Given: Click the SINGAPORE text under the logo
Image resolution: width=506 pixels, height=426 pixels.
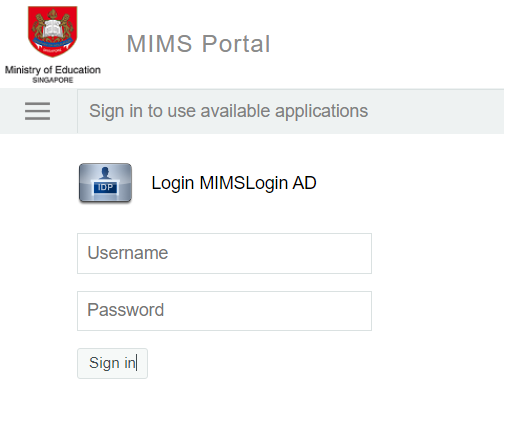Looking at the screenshot, I should pyautogui.click(x=53, y=80).
